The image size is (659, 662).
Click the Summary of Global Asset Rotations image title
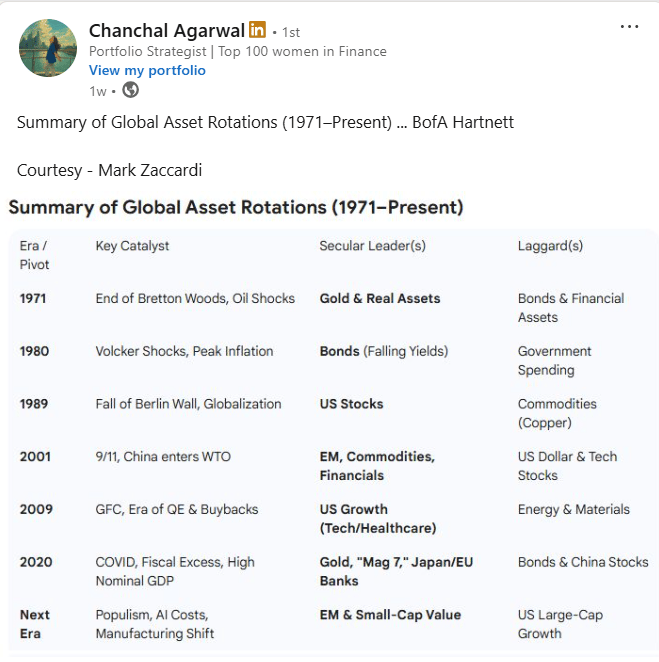point(236,207)
